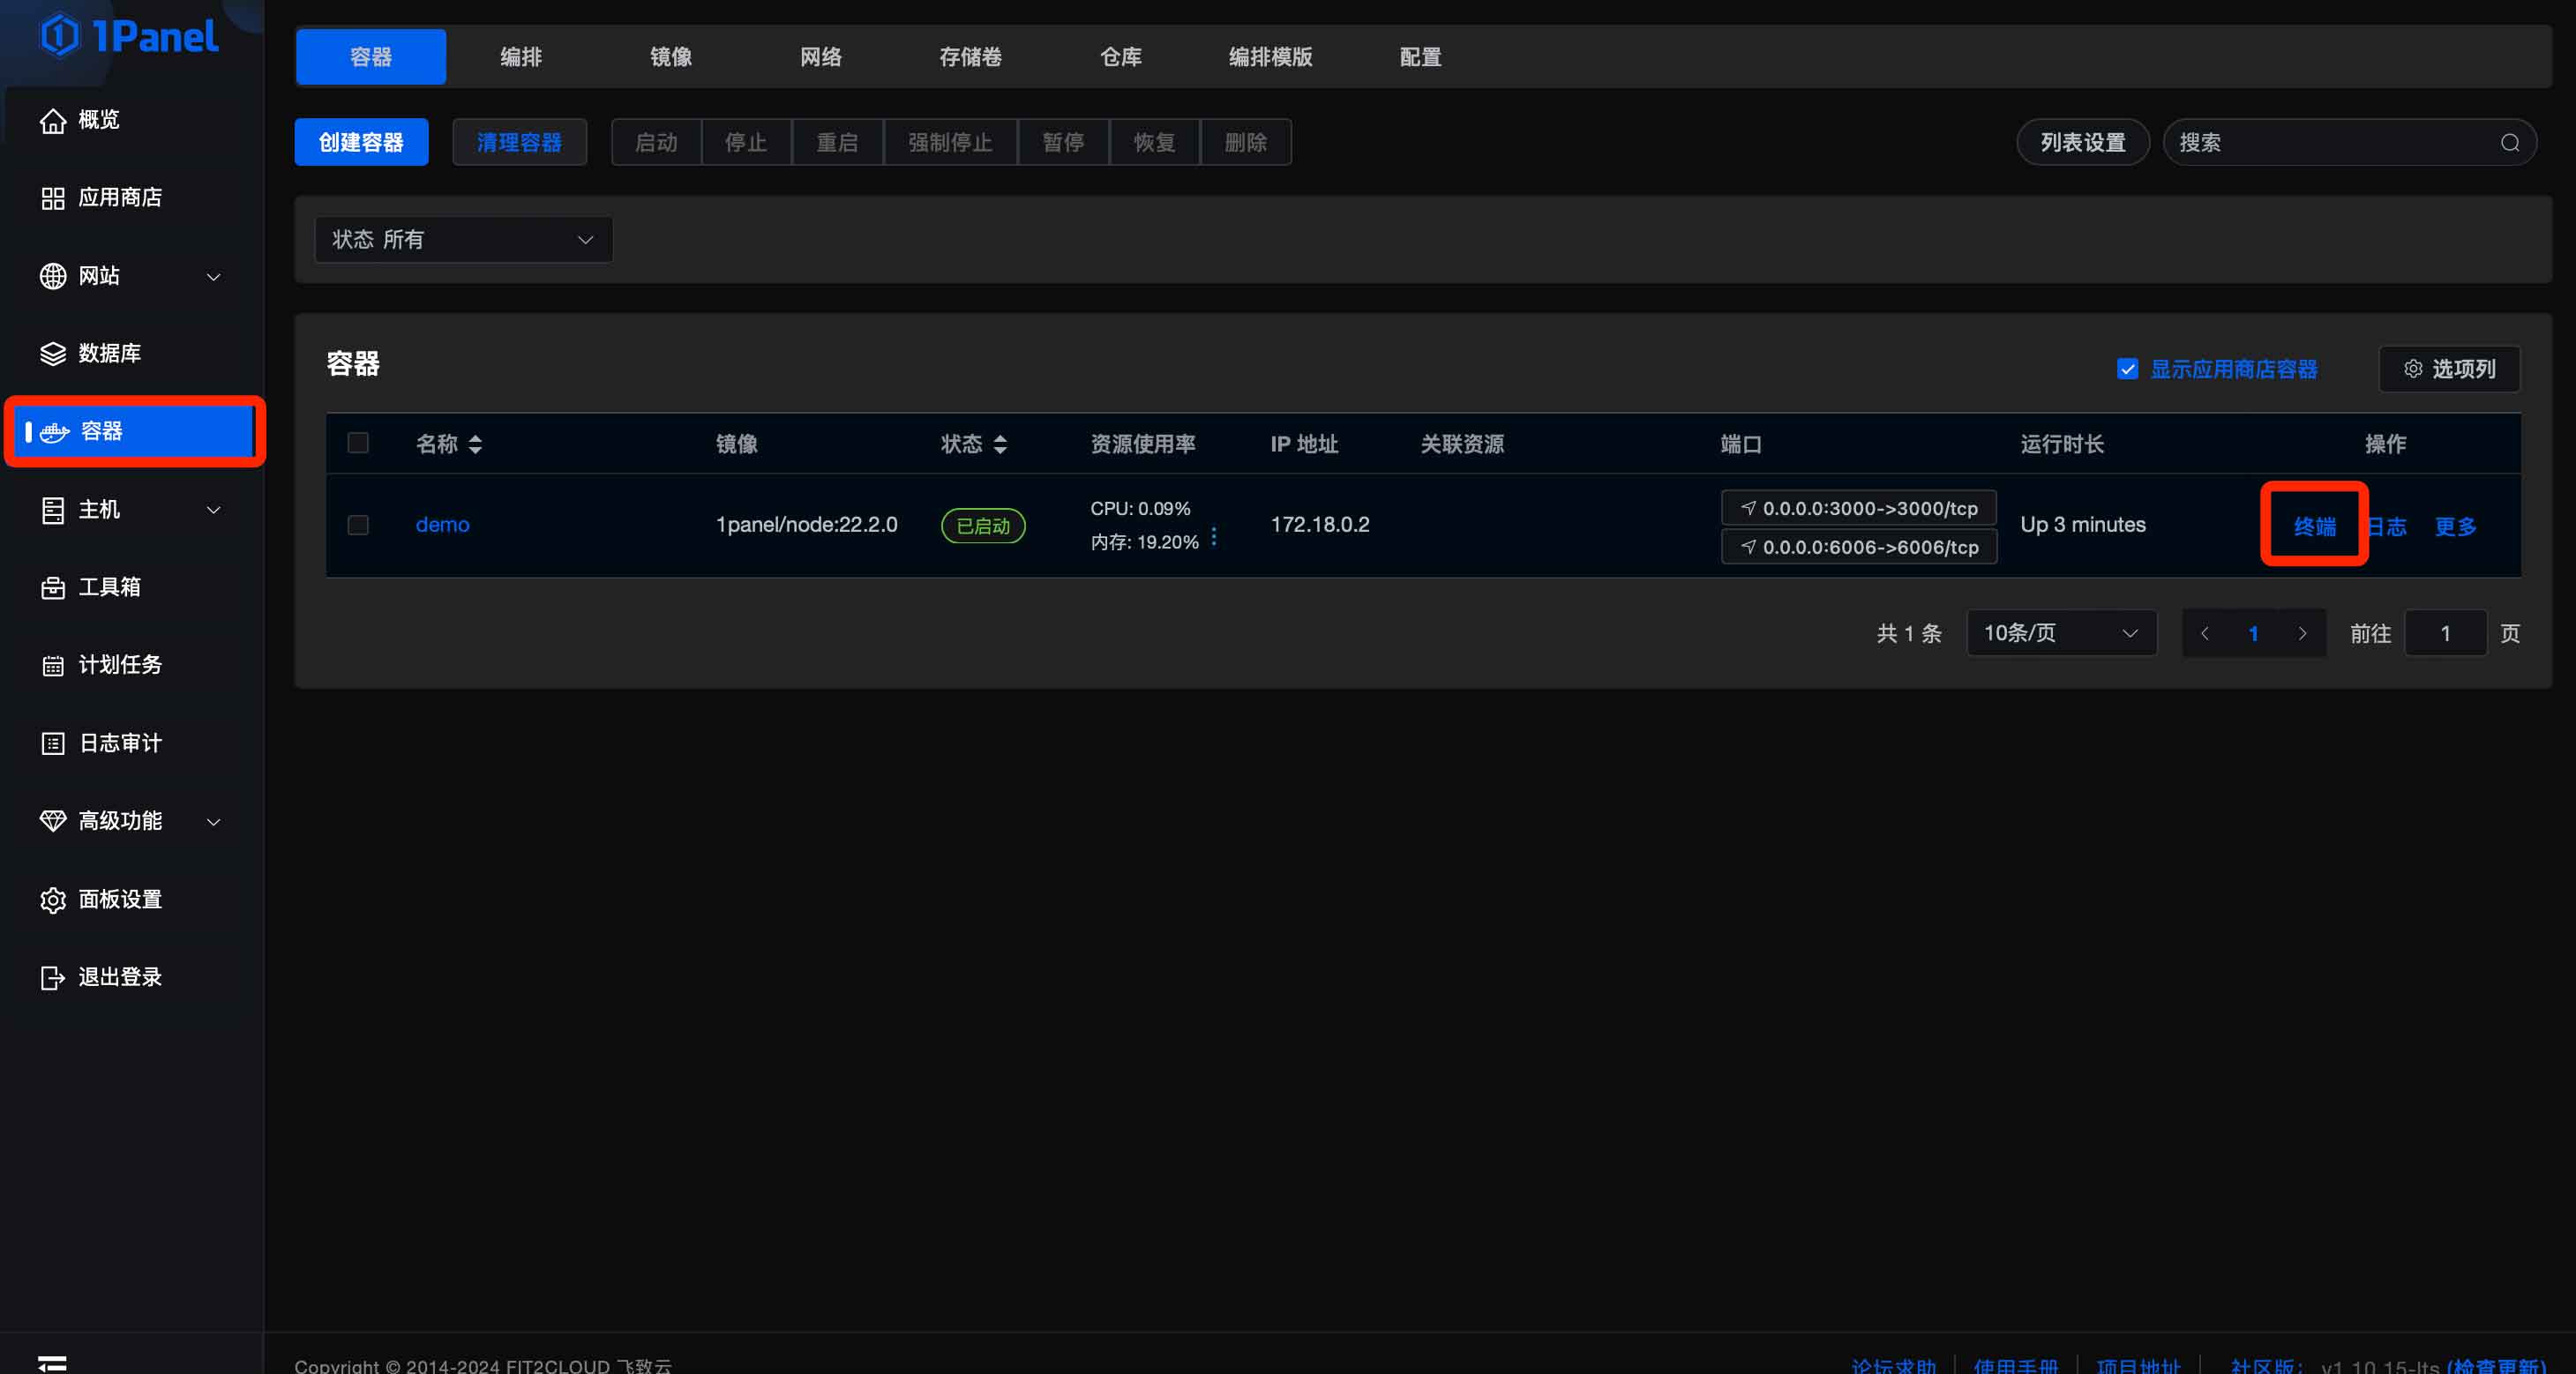This screenshot has width=2576, height=1374.
Task: Toggle the select-all header checkbox
Action: click(x=358, y=443)
